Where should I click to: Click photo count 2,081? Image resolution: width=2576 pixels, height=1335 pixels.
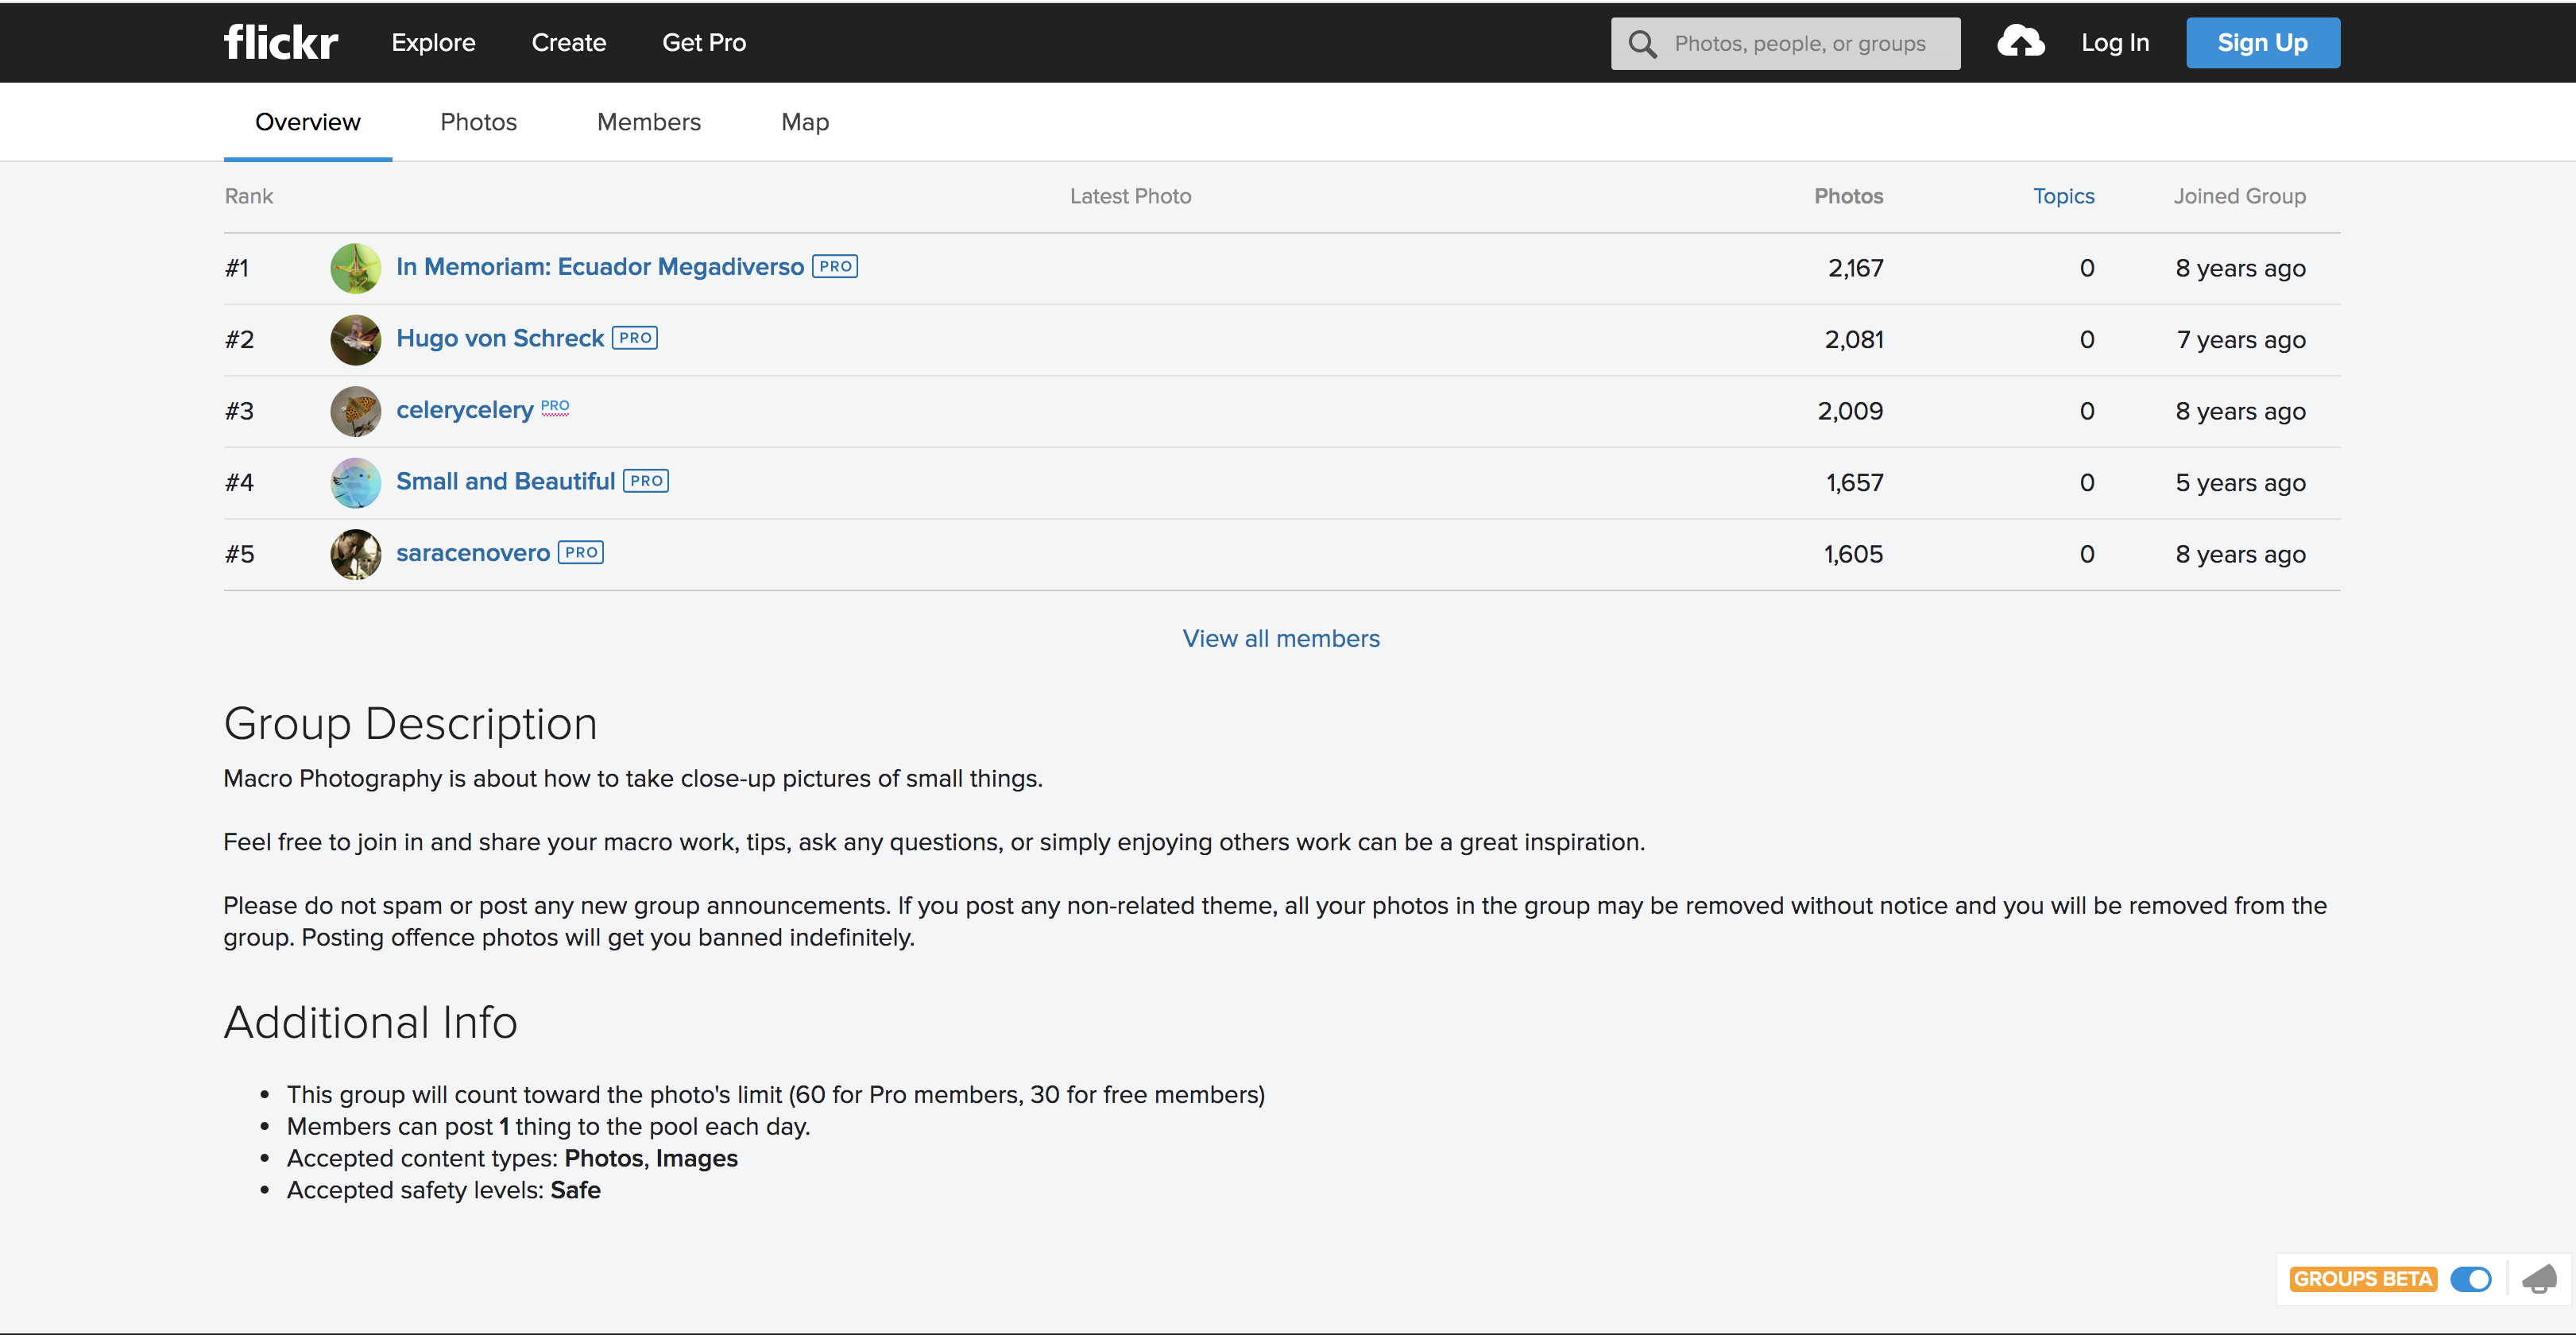[1854, 340]
